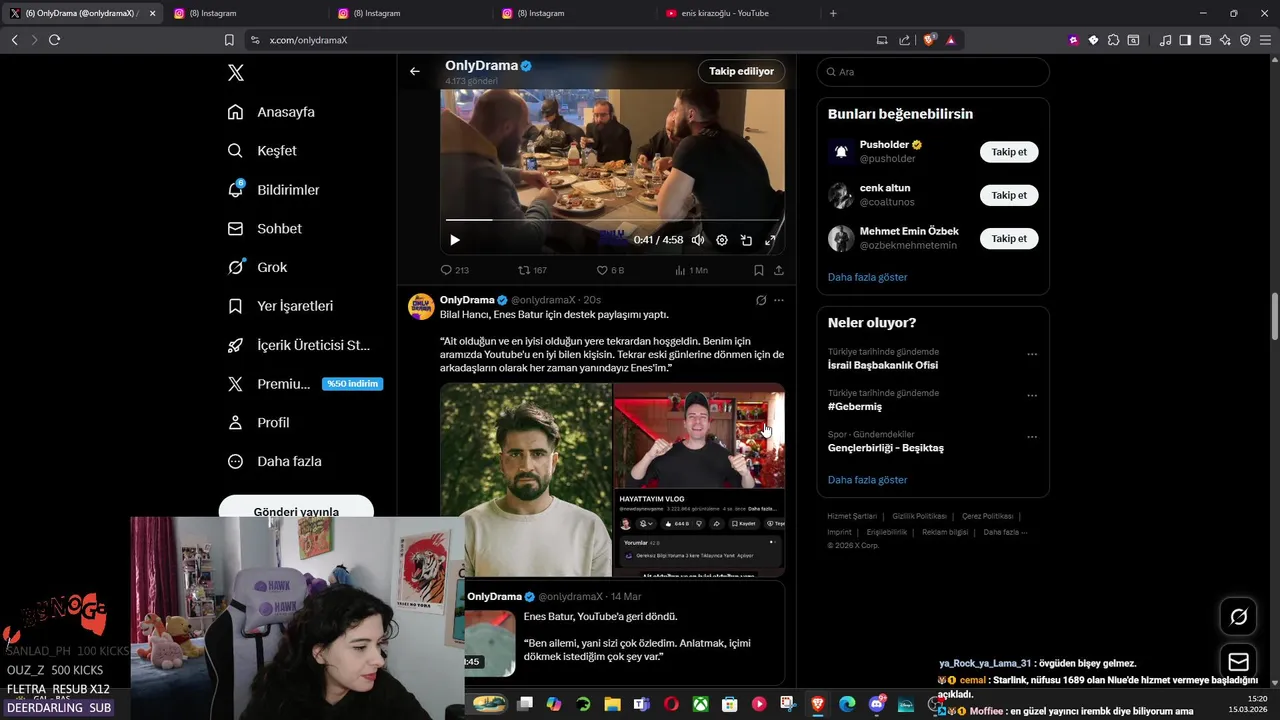
Task: Open Hizmet Şartları footer link
Action: point(852,516)
